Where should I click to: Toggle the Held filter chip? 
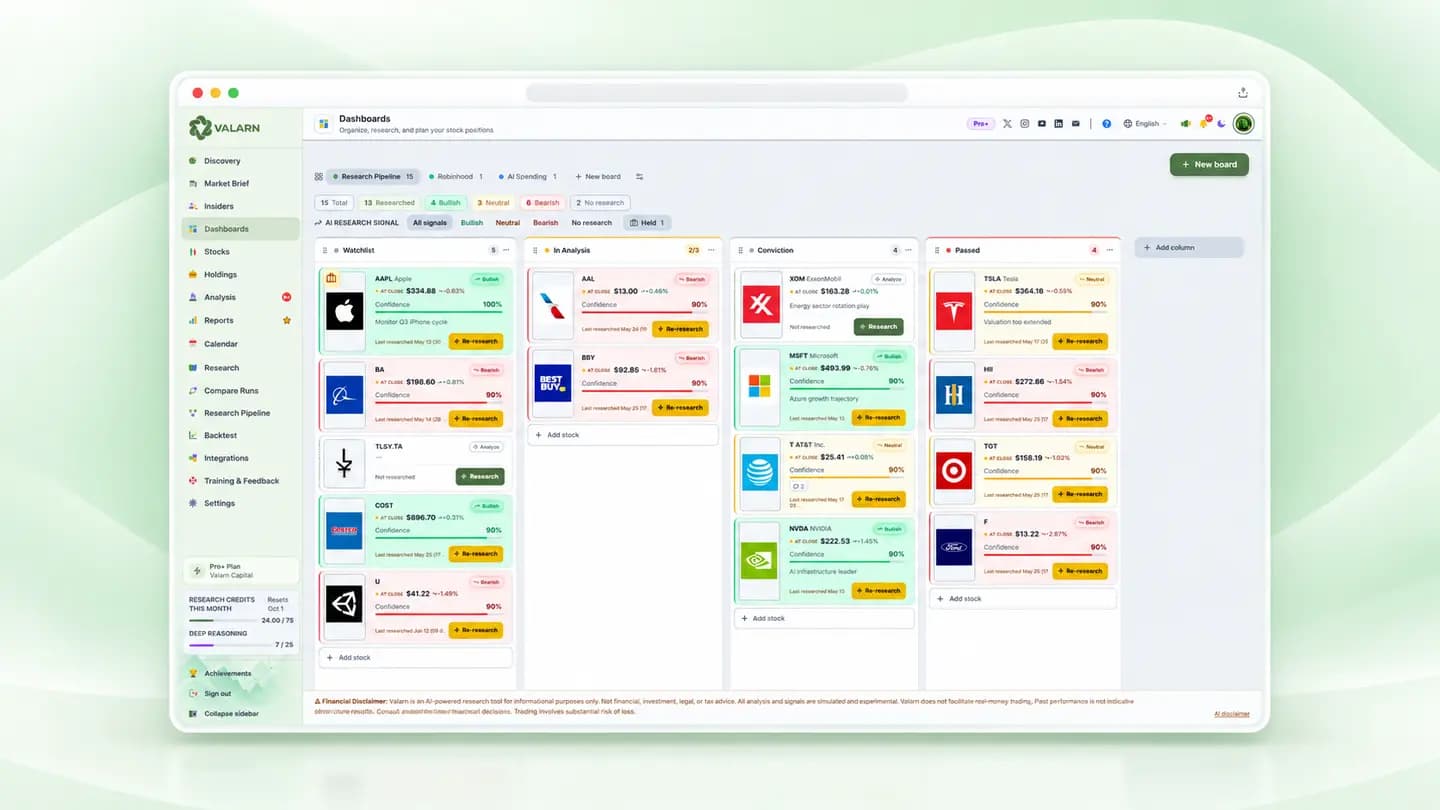coord(647,223)
